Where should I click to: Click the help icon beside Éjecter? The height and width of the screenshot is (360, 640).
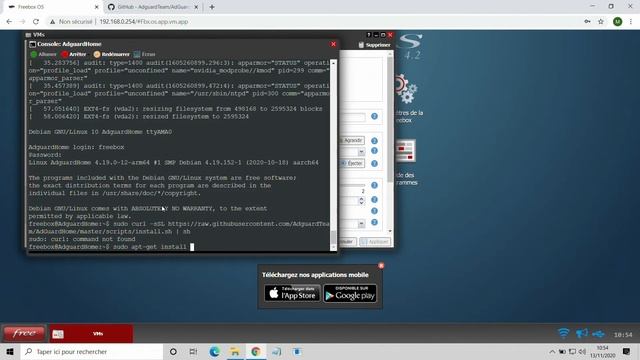[x=374, y=164]
